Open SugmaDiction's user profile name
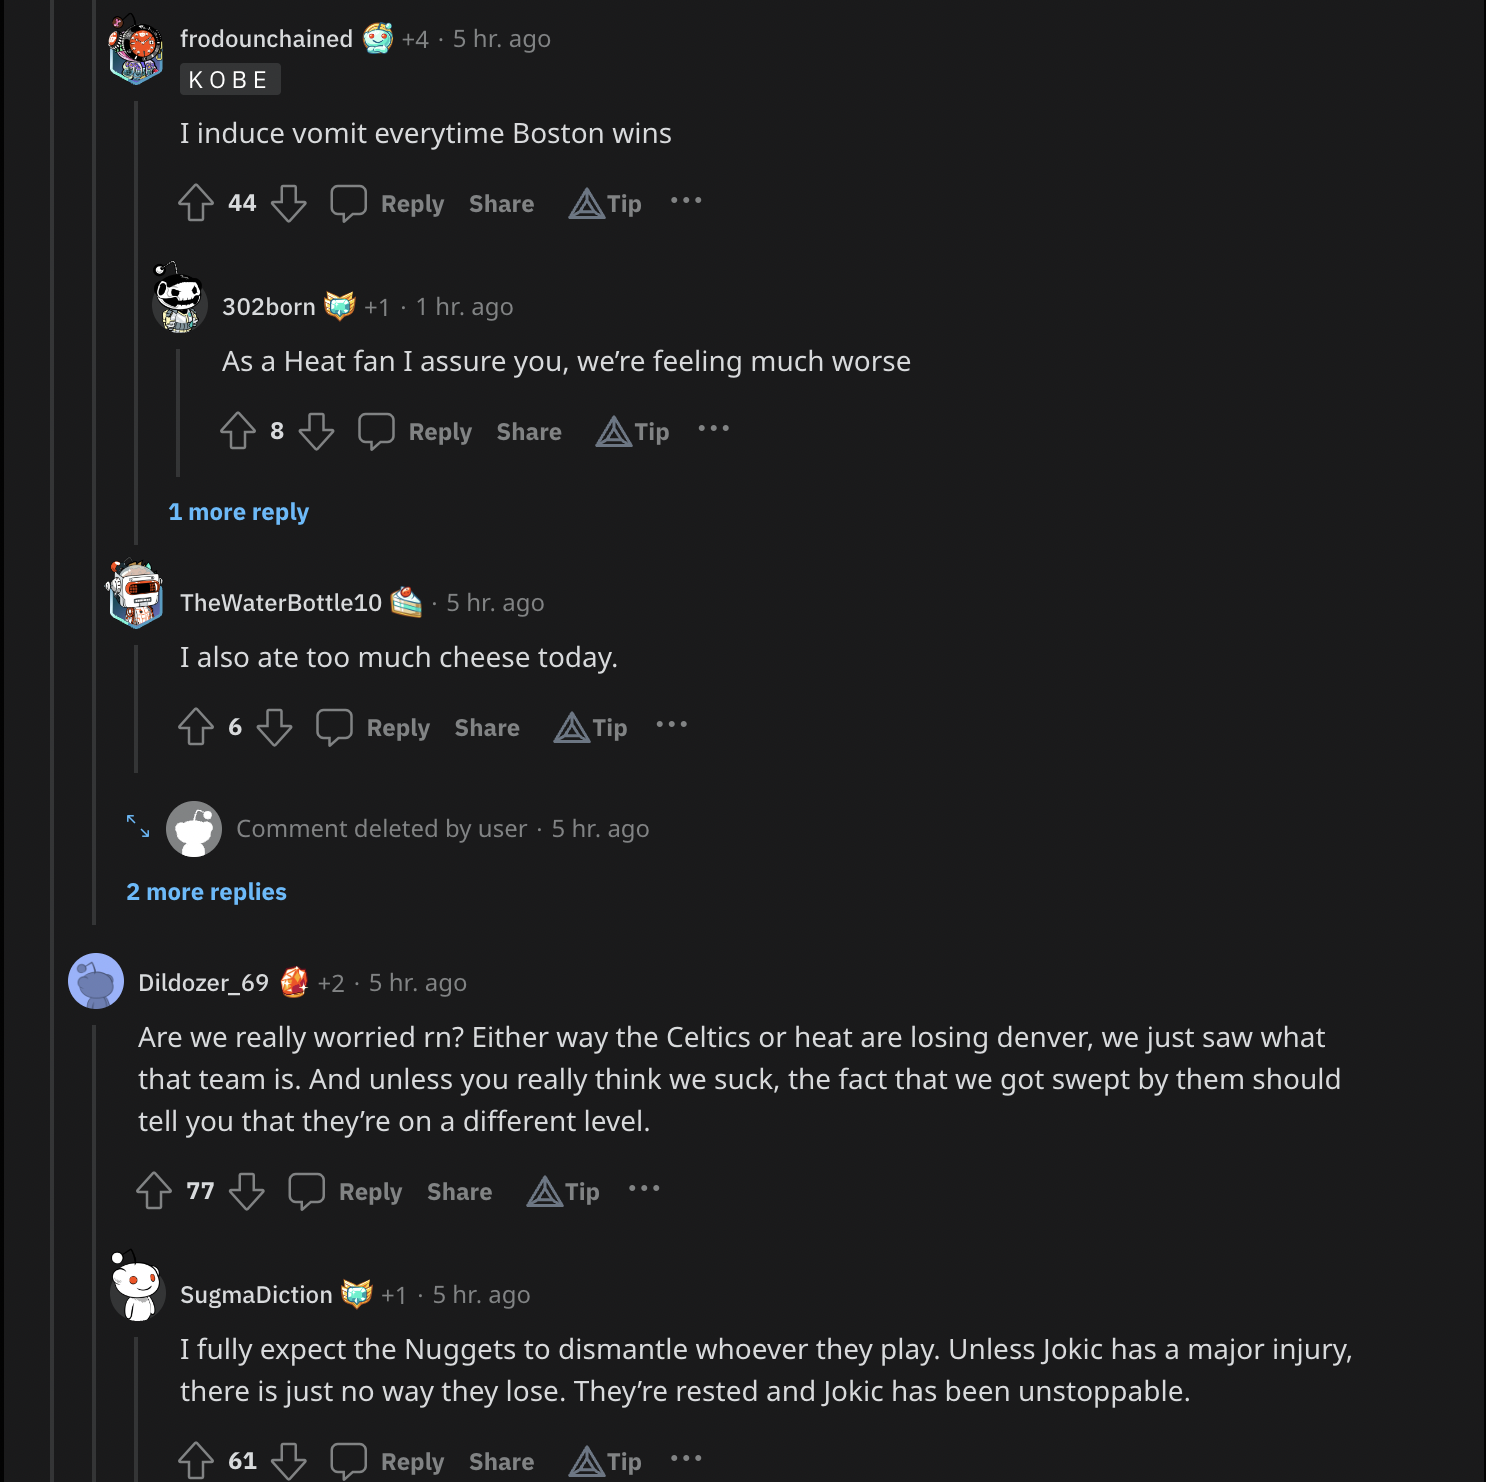The height and width of the screenshot is (1482, 1486). click(256, 1295)
